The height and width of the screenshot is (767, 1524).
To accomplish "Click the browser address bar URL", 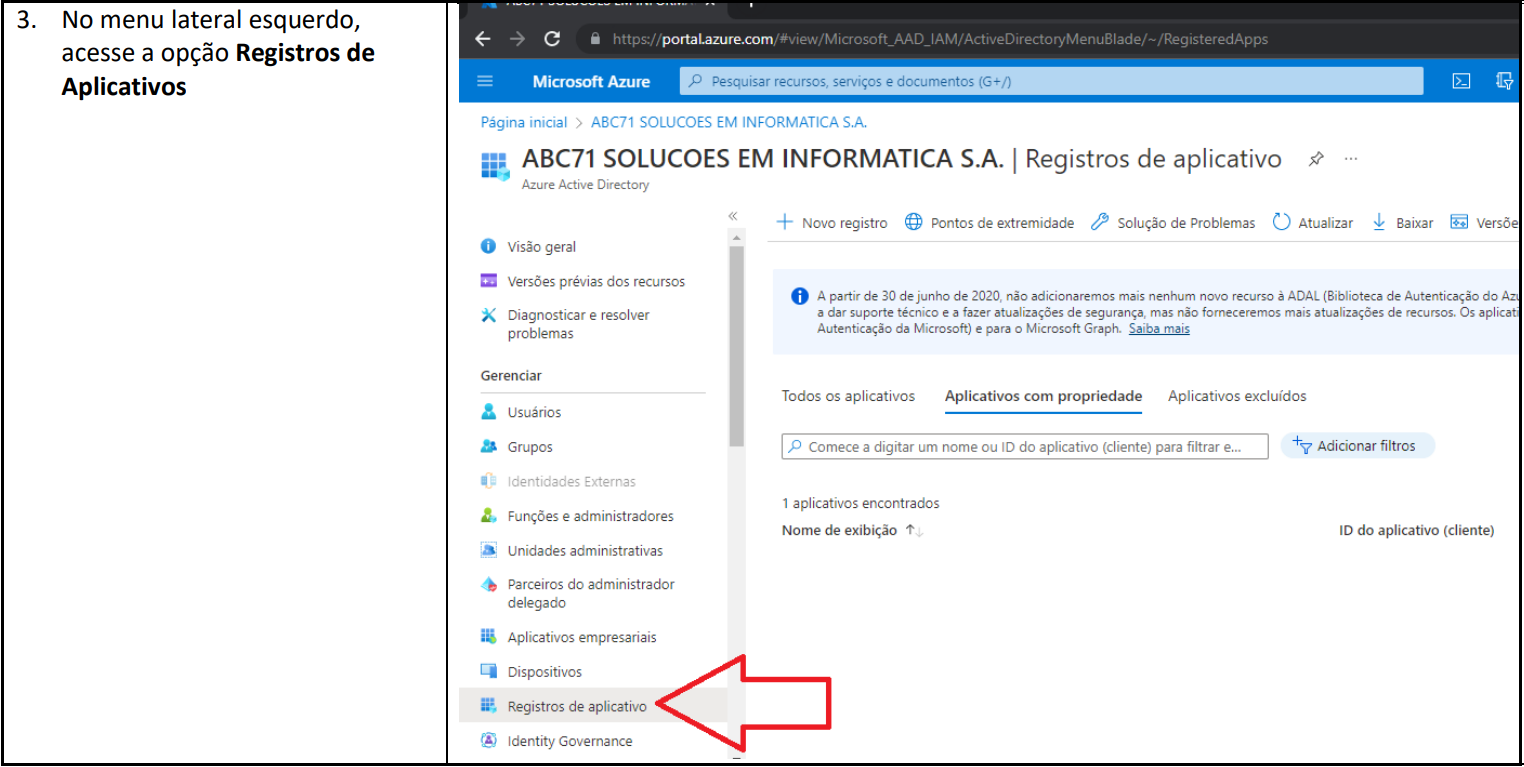I will click(x=940, y=39).
